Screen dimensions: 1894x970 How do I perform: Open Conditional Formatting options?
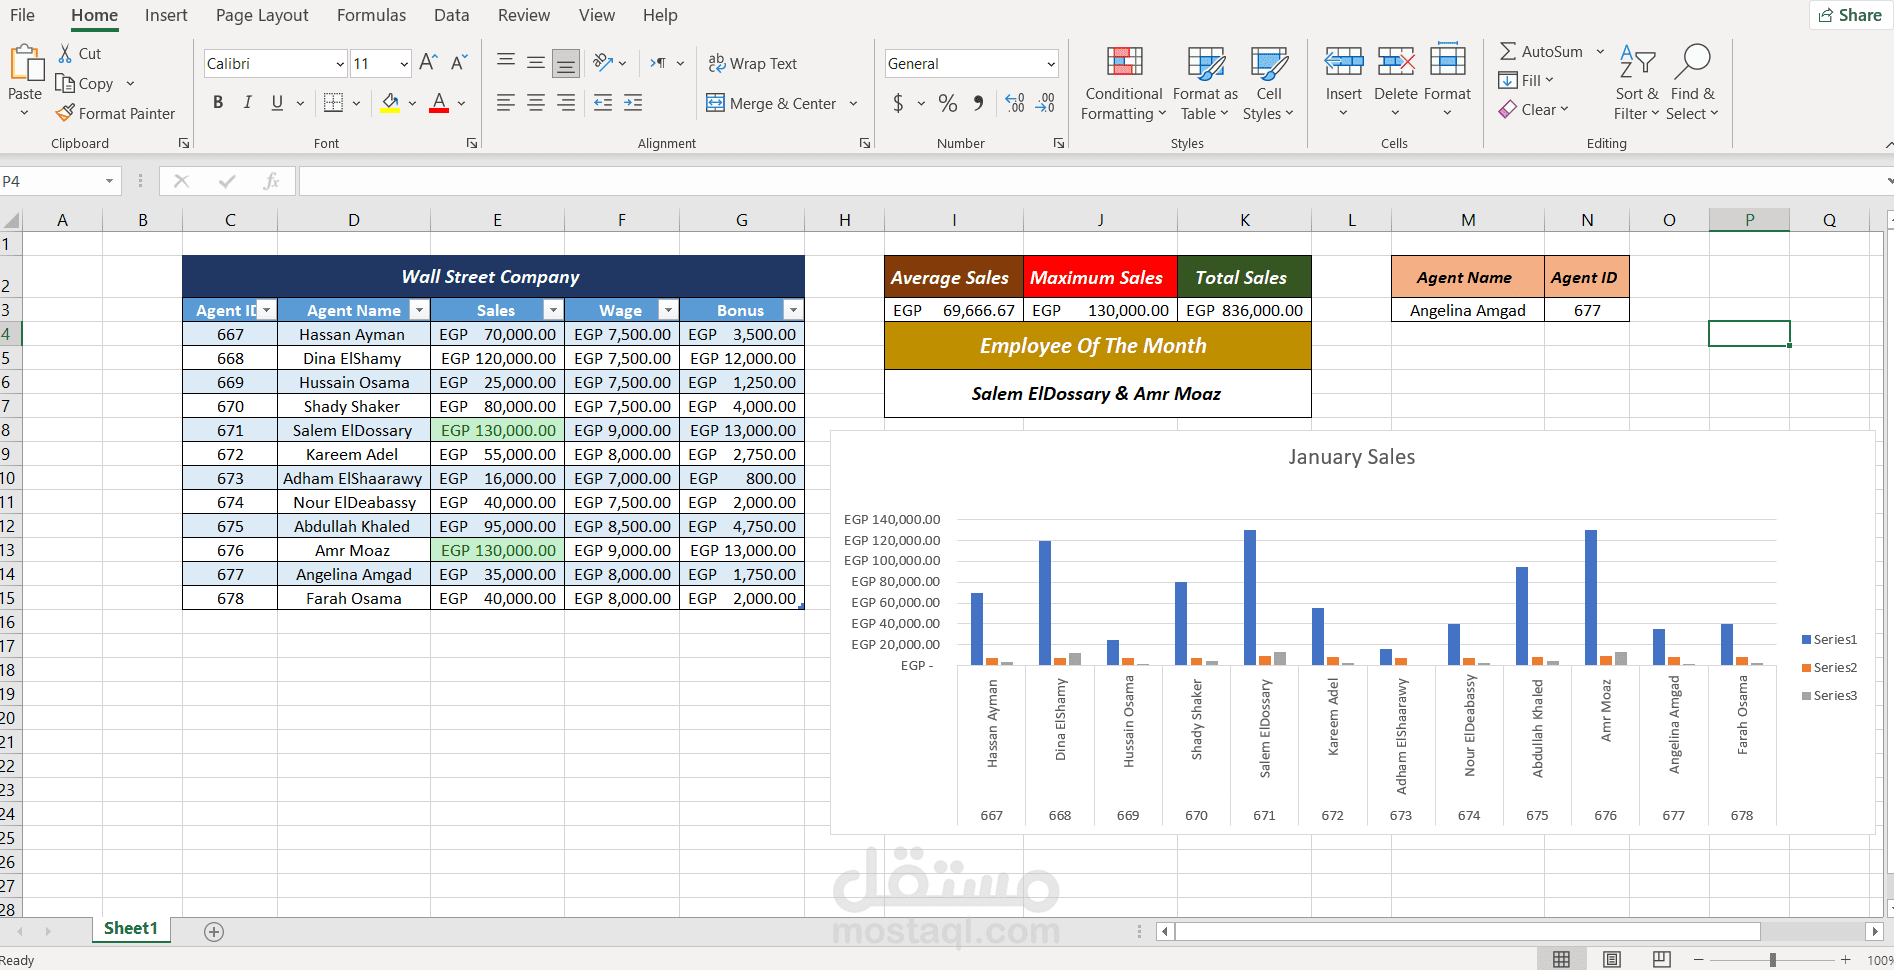point(1122,82)
